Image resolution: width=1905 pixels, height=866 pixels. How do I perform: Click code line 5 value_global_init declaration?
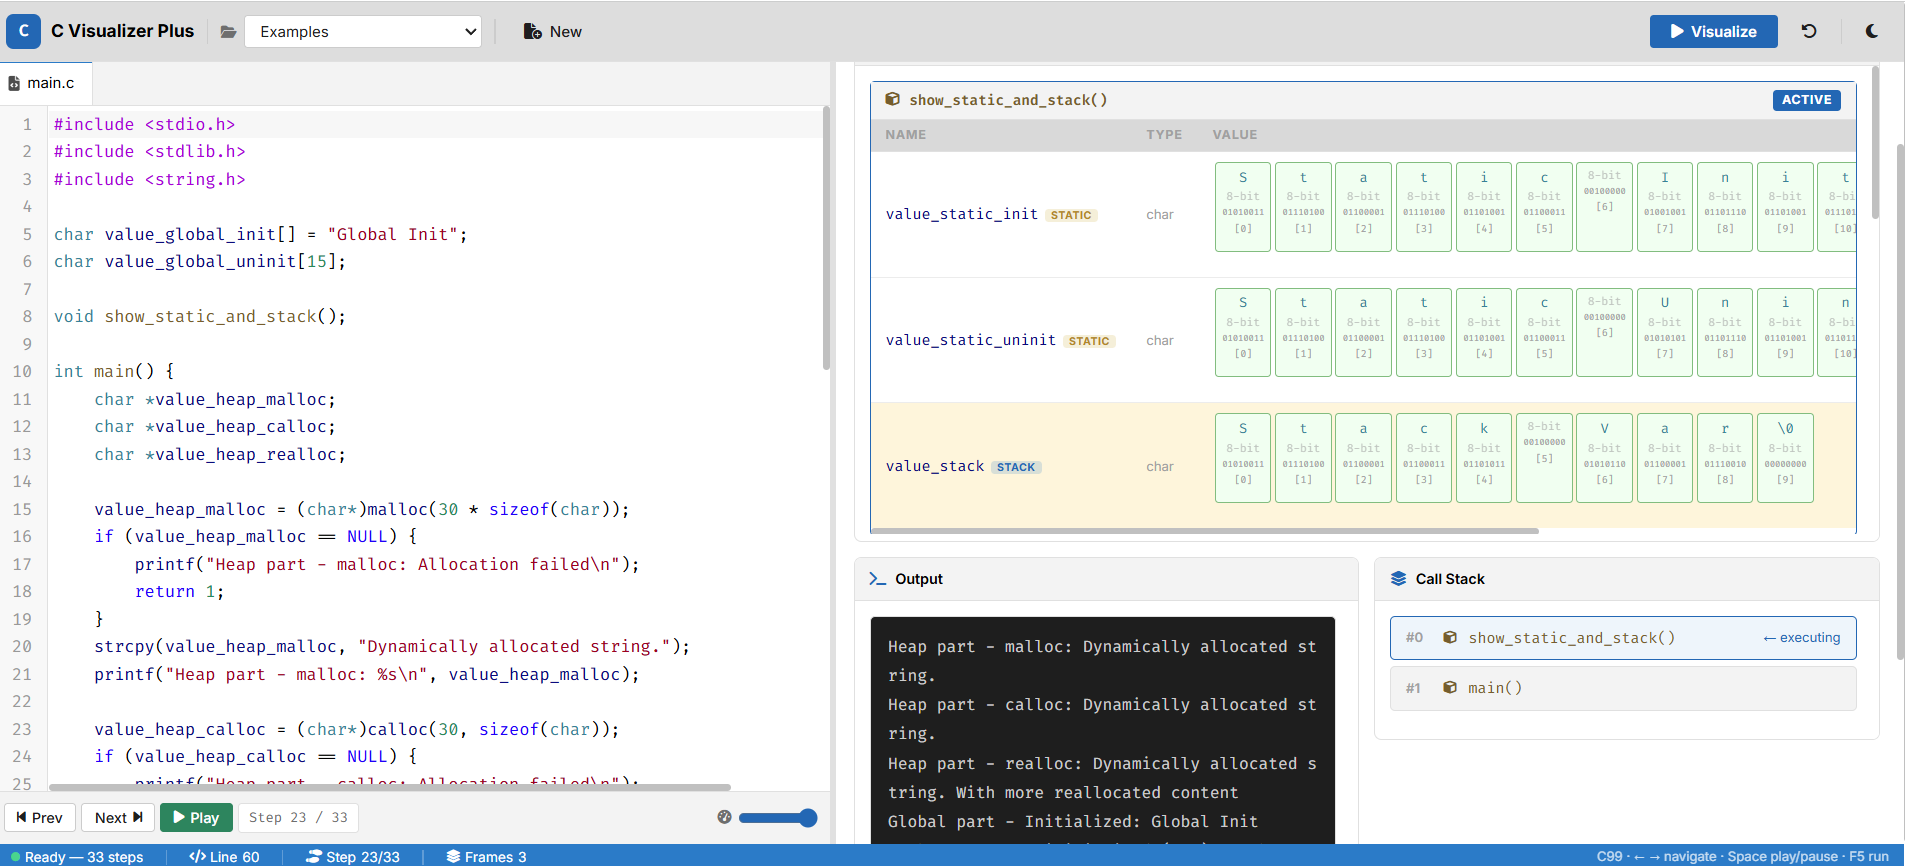260,234
